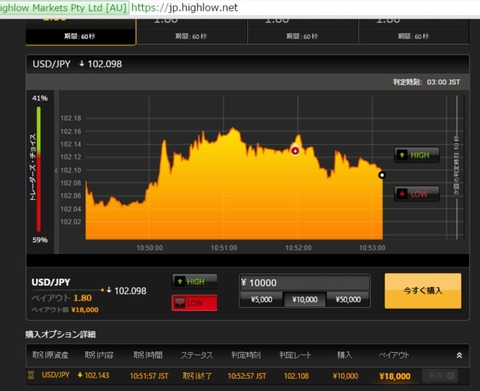Select the third 60秒 option tab
The width and height of the screenshot is (480, 391).
tap(303, 32)
